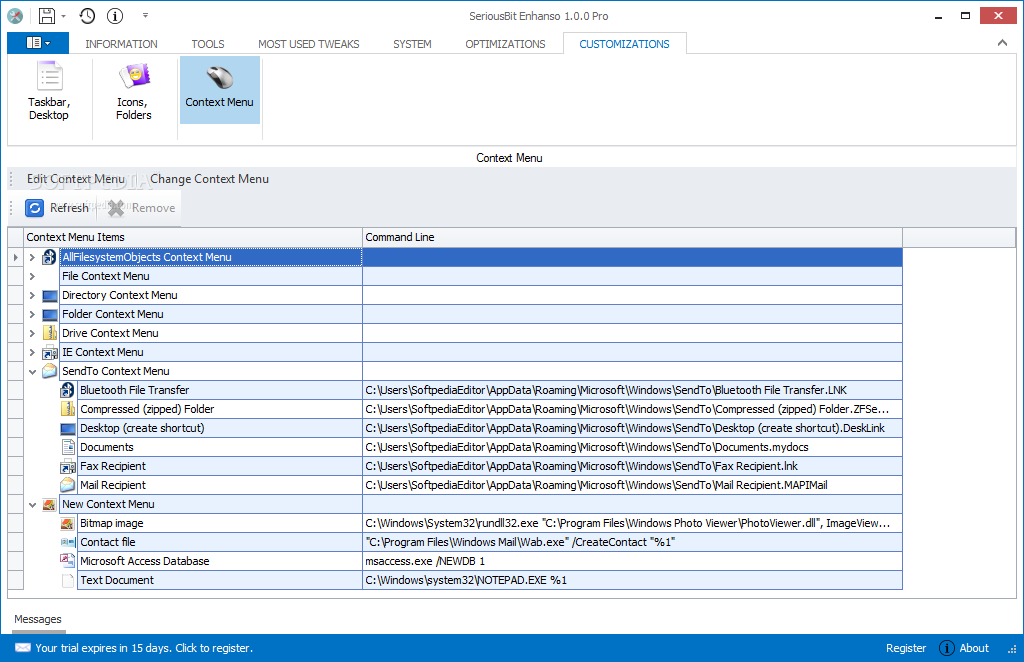Collapse the ribbon with the chevron
The image size is (1024, 662).
pyautogui.click(x=1002, y=43)
